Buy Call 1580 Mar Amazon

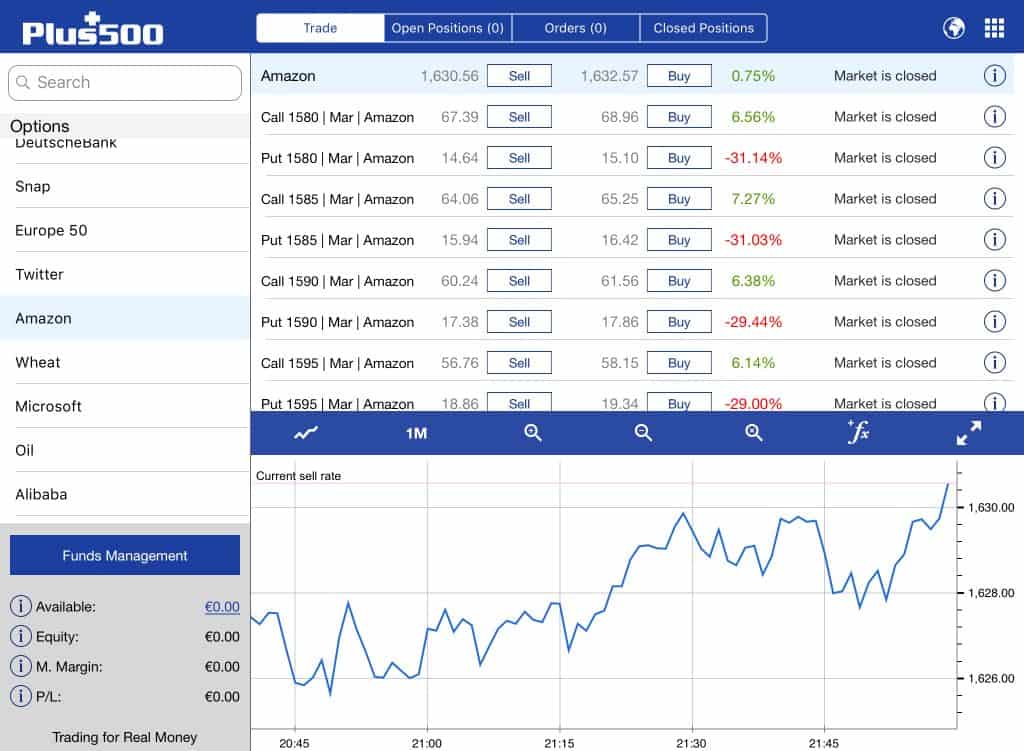click(x=679, y=117)
